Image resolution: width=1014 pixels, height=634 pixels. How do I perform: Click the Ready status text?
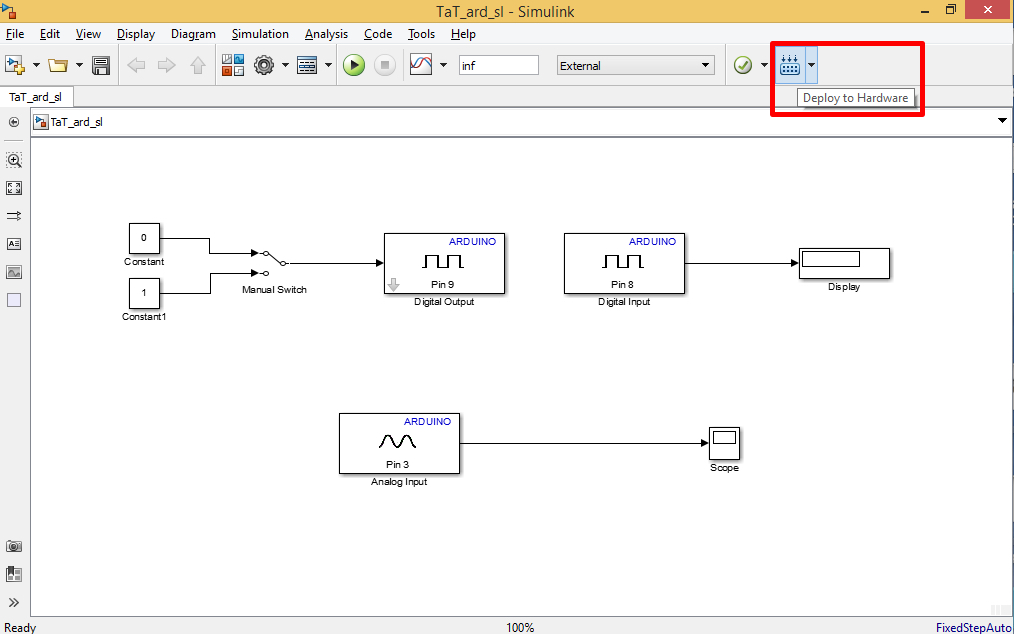[x=20, y=628]
